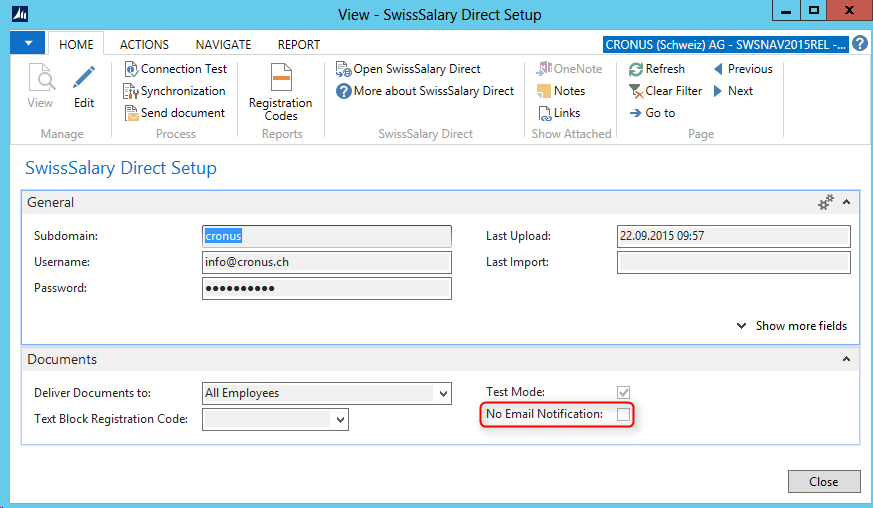Viewport: 873px width, 508px height.
Task: Collapse the Documents section
Action: (846, 359)
